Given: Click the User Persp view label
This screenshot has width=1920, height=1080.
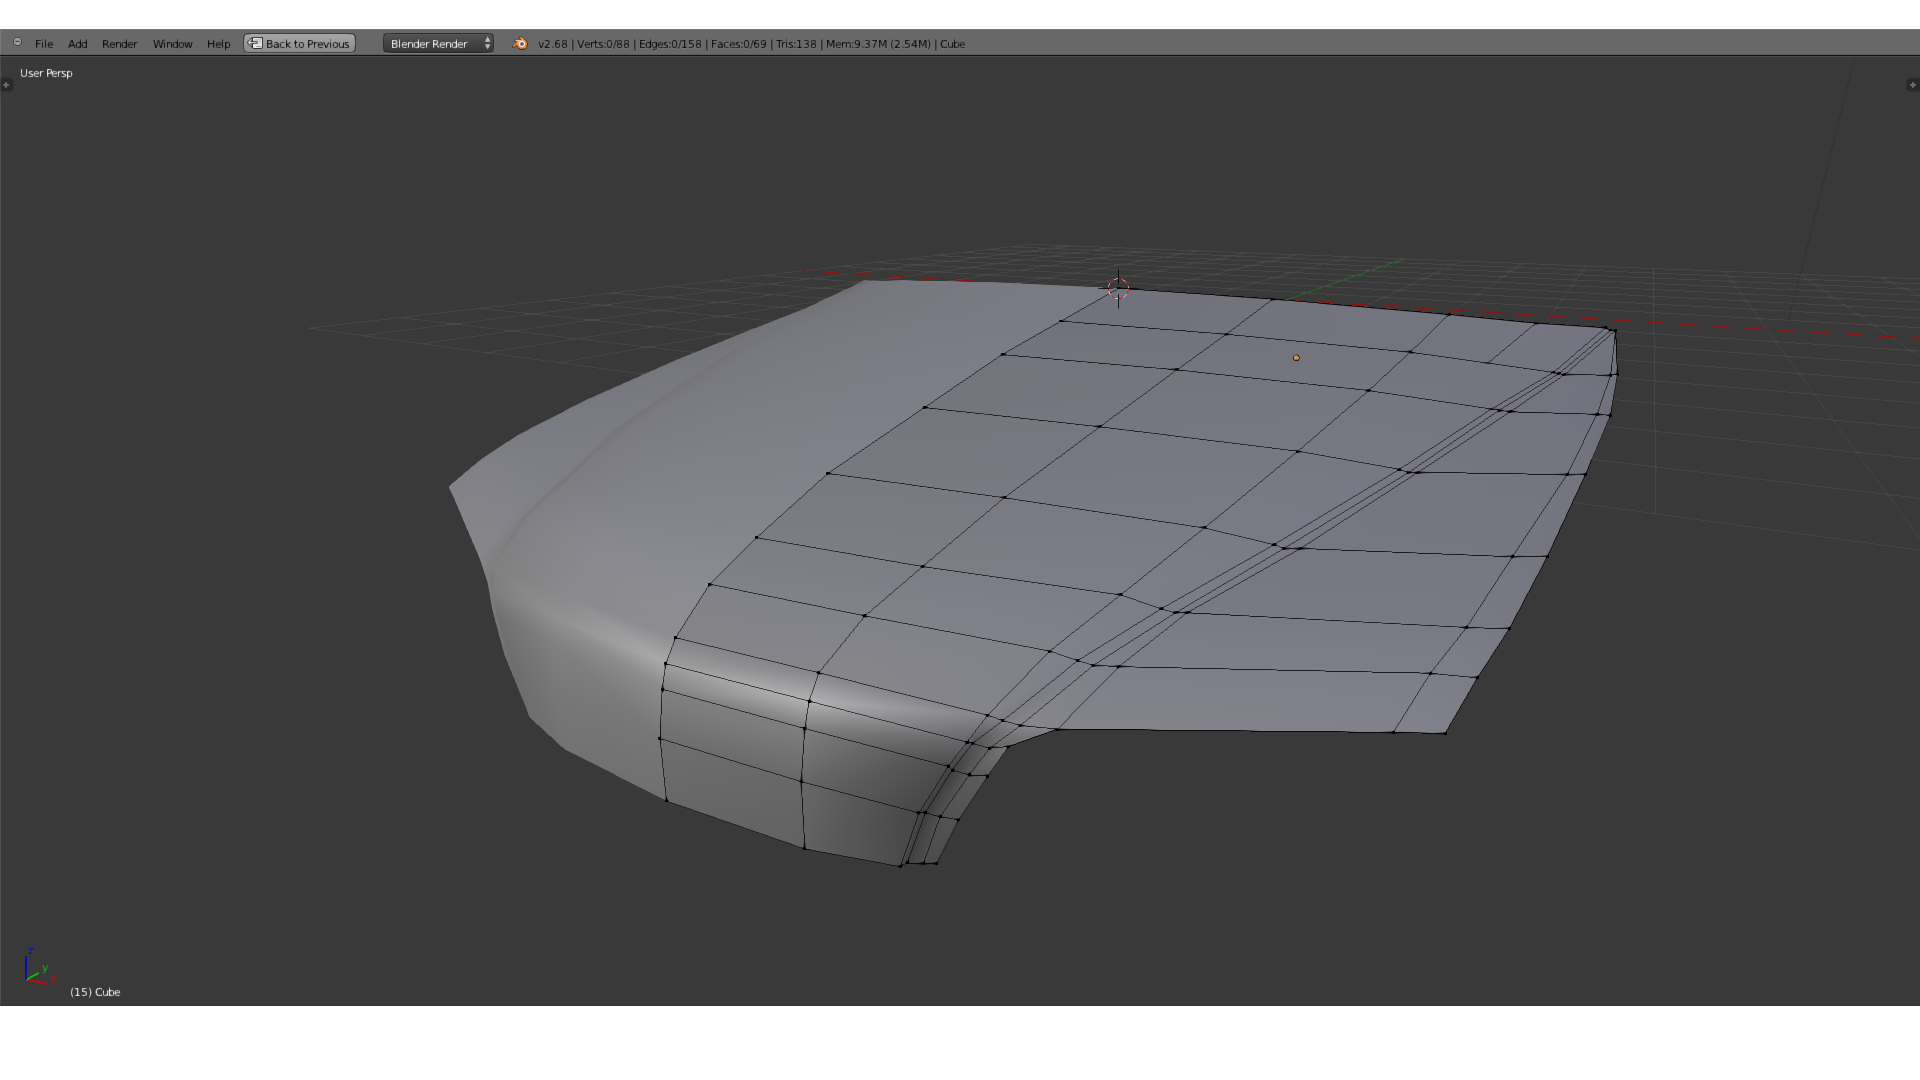Looking at the screenshot, I should coord(46,73).
